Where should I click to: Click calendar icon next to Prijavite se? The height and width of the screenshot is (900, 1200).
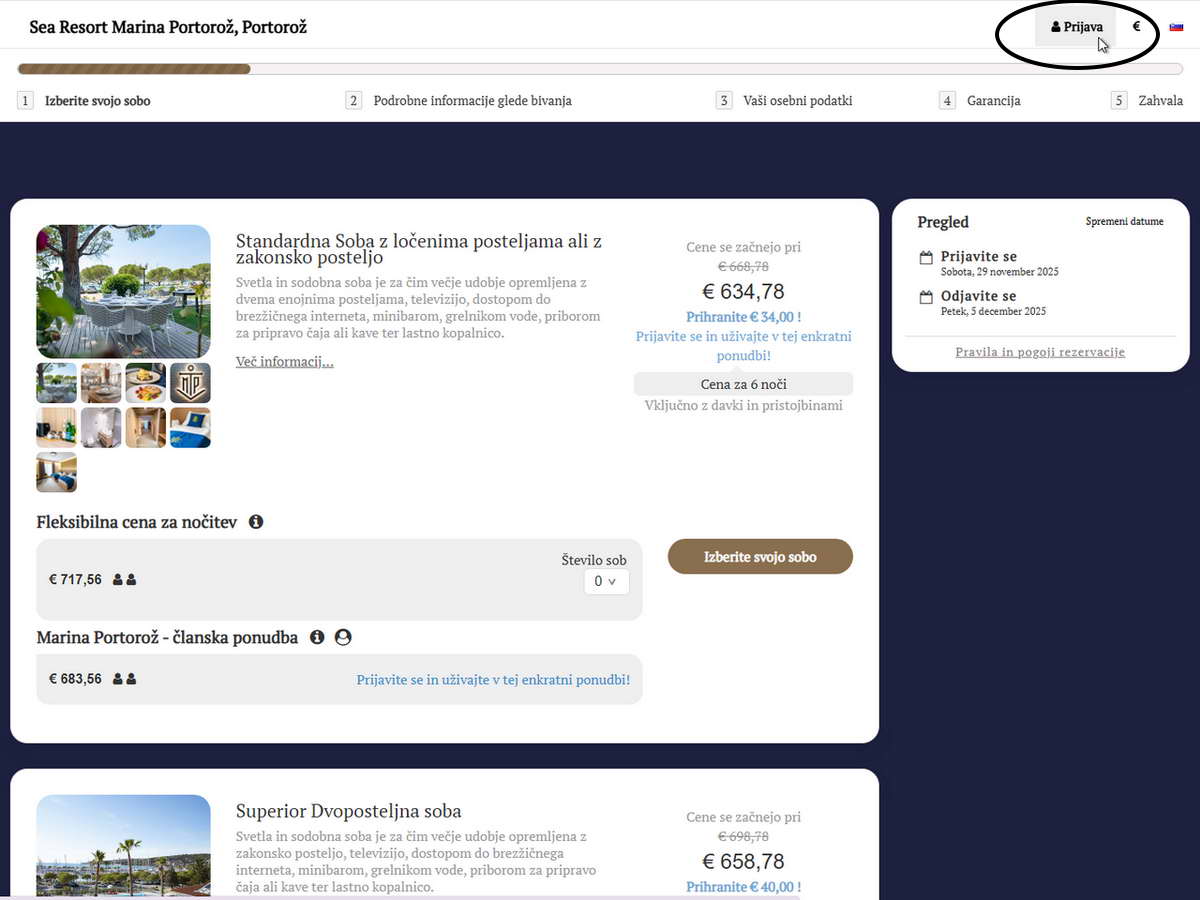tap(926, 258)
